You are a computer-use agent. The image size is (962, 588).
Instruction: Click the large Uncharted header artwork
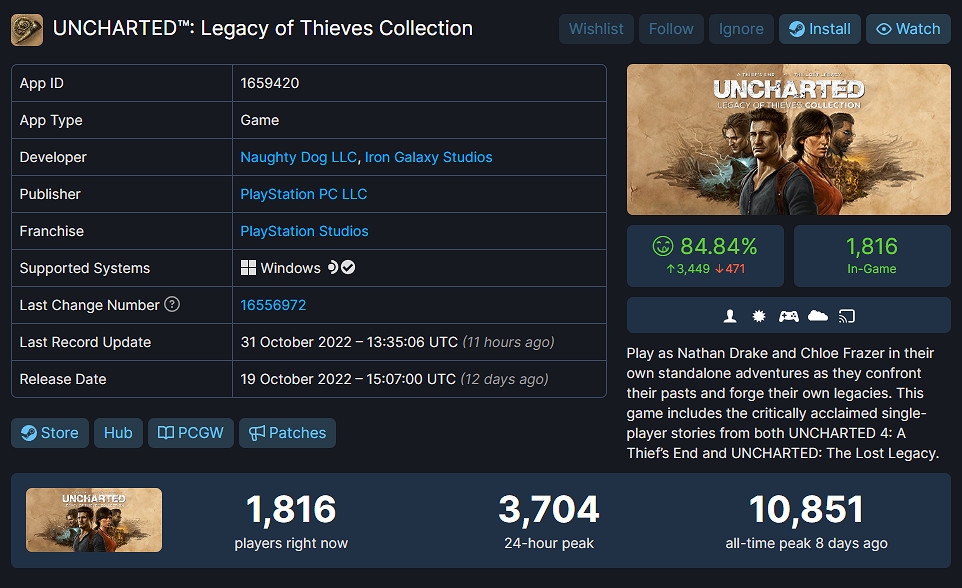click(x=789, y=139)
